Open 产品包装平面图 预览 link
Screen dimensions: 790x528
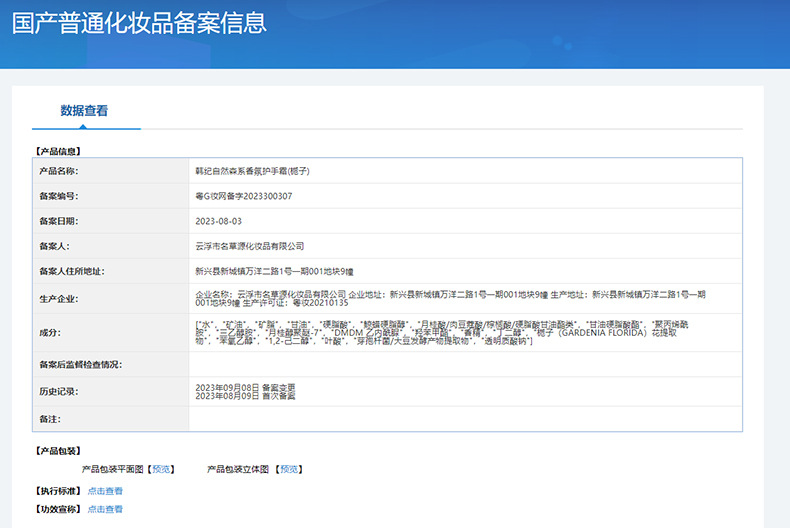pyautogui.click(x=161, y=469)
